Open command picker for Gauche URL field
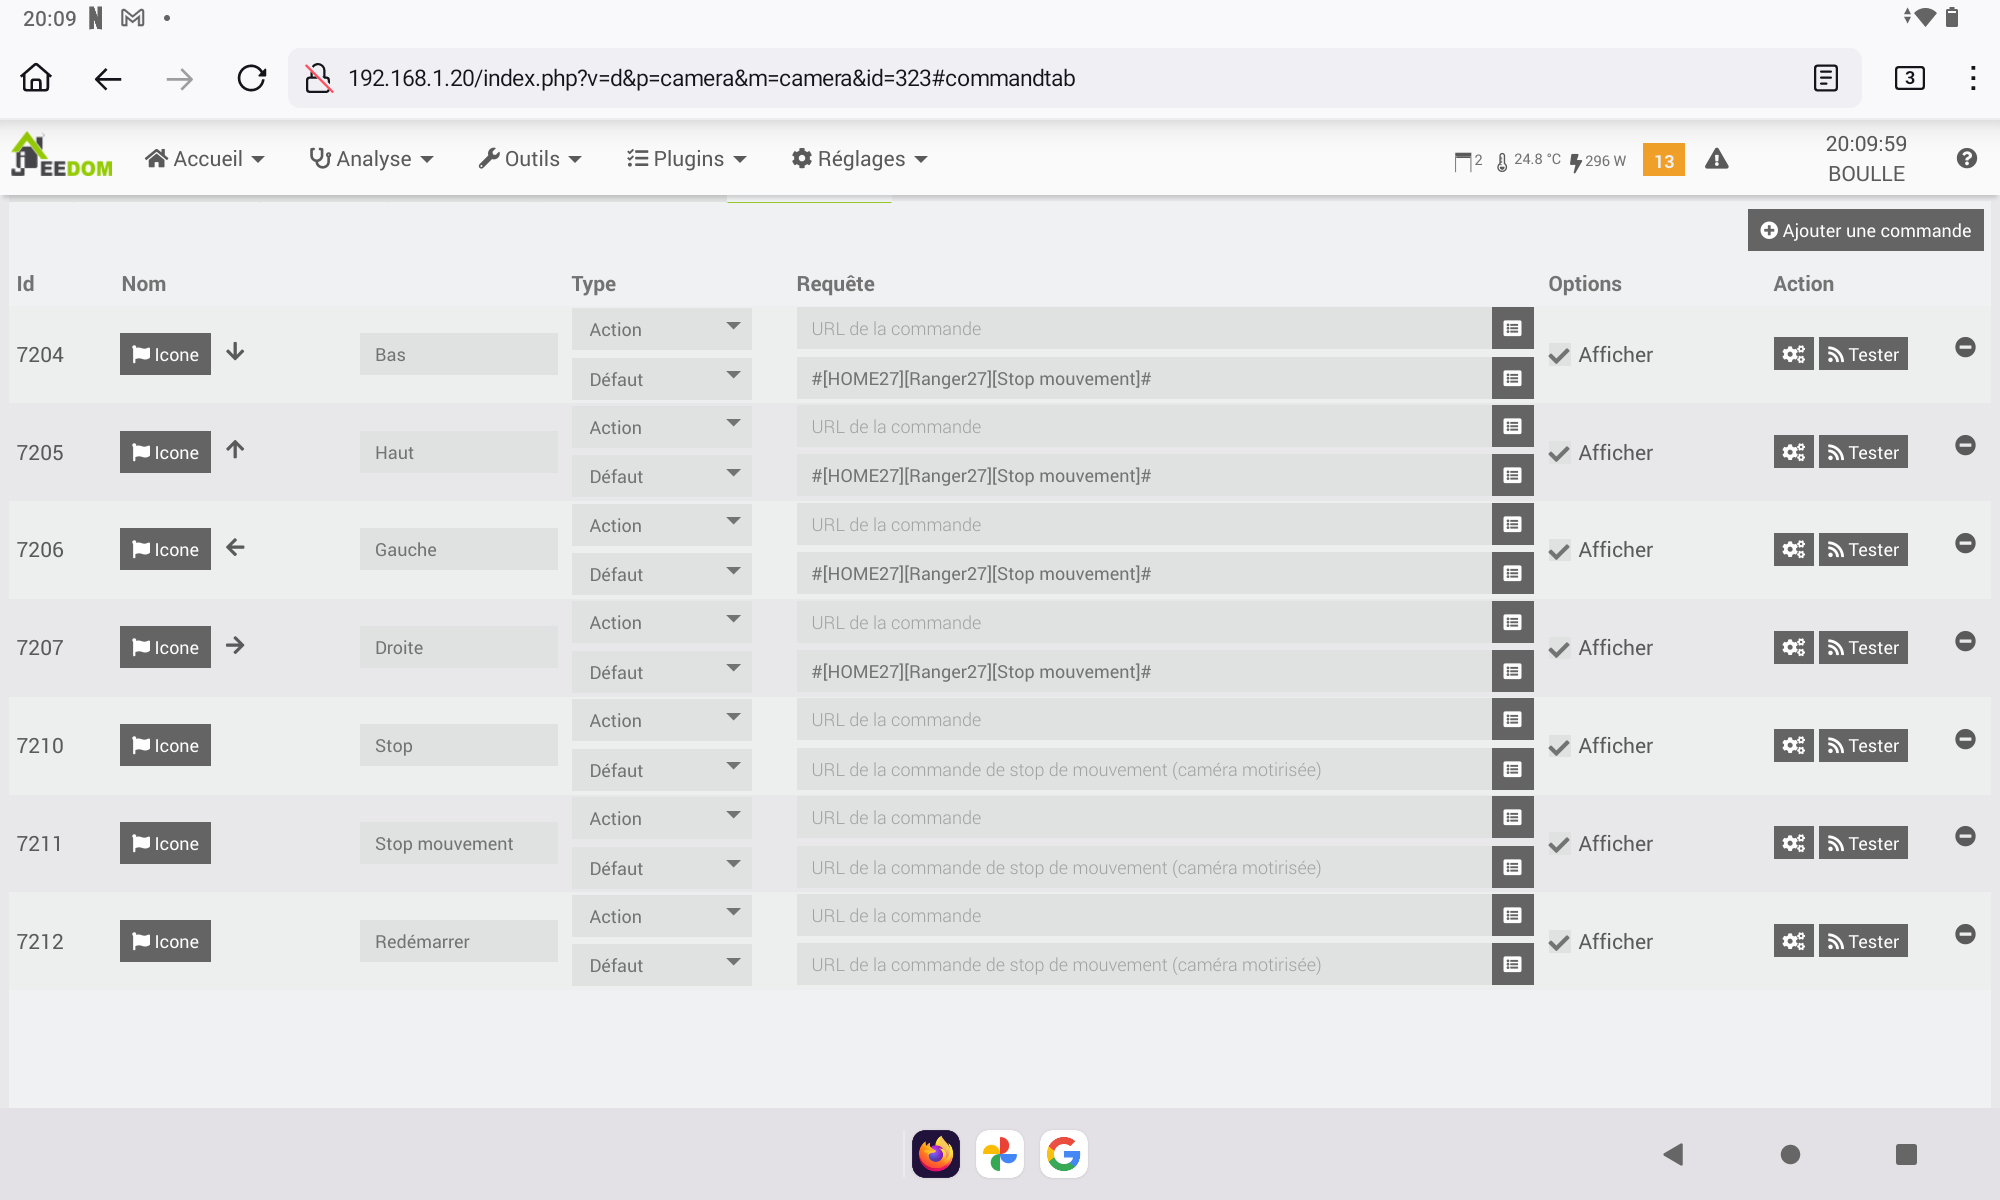 coord(1512,524)
